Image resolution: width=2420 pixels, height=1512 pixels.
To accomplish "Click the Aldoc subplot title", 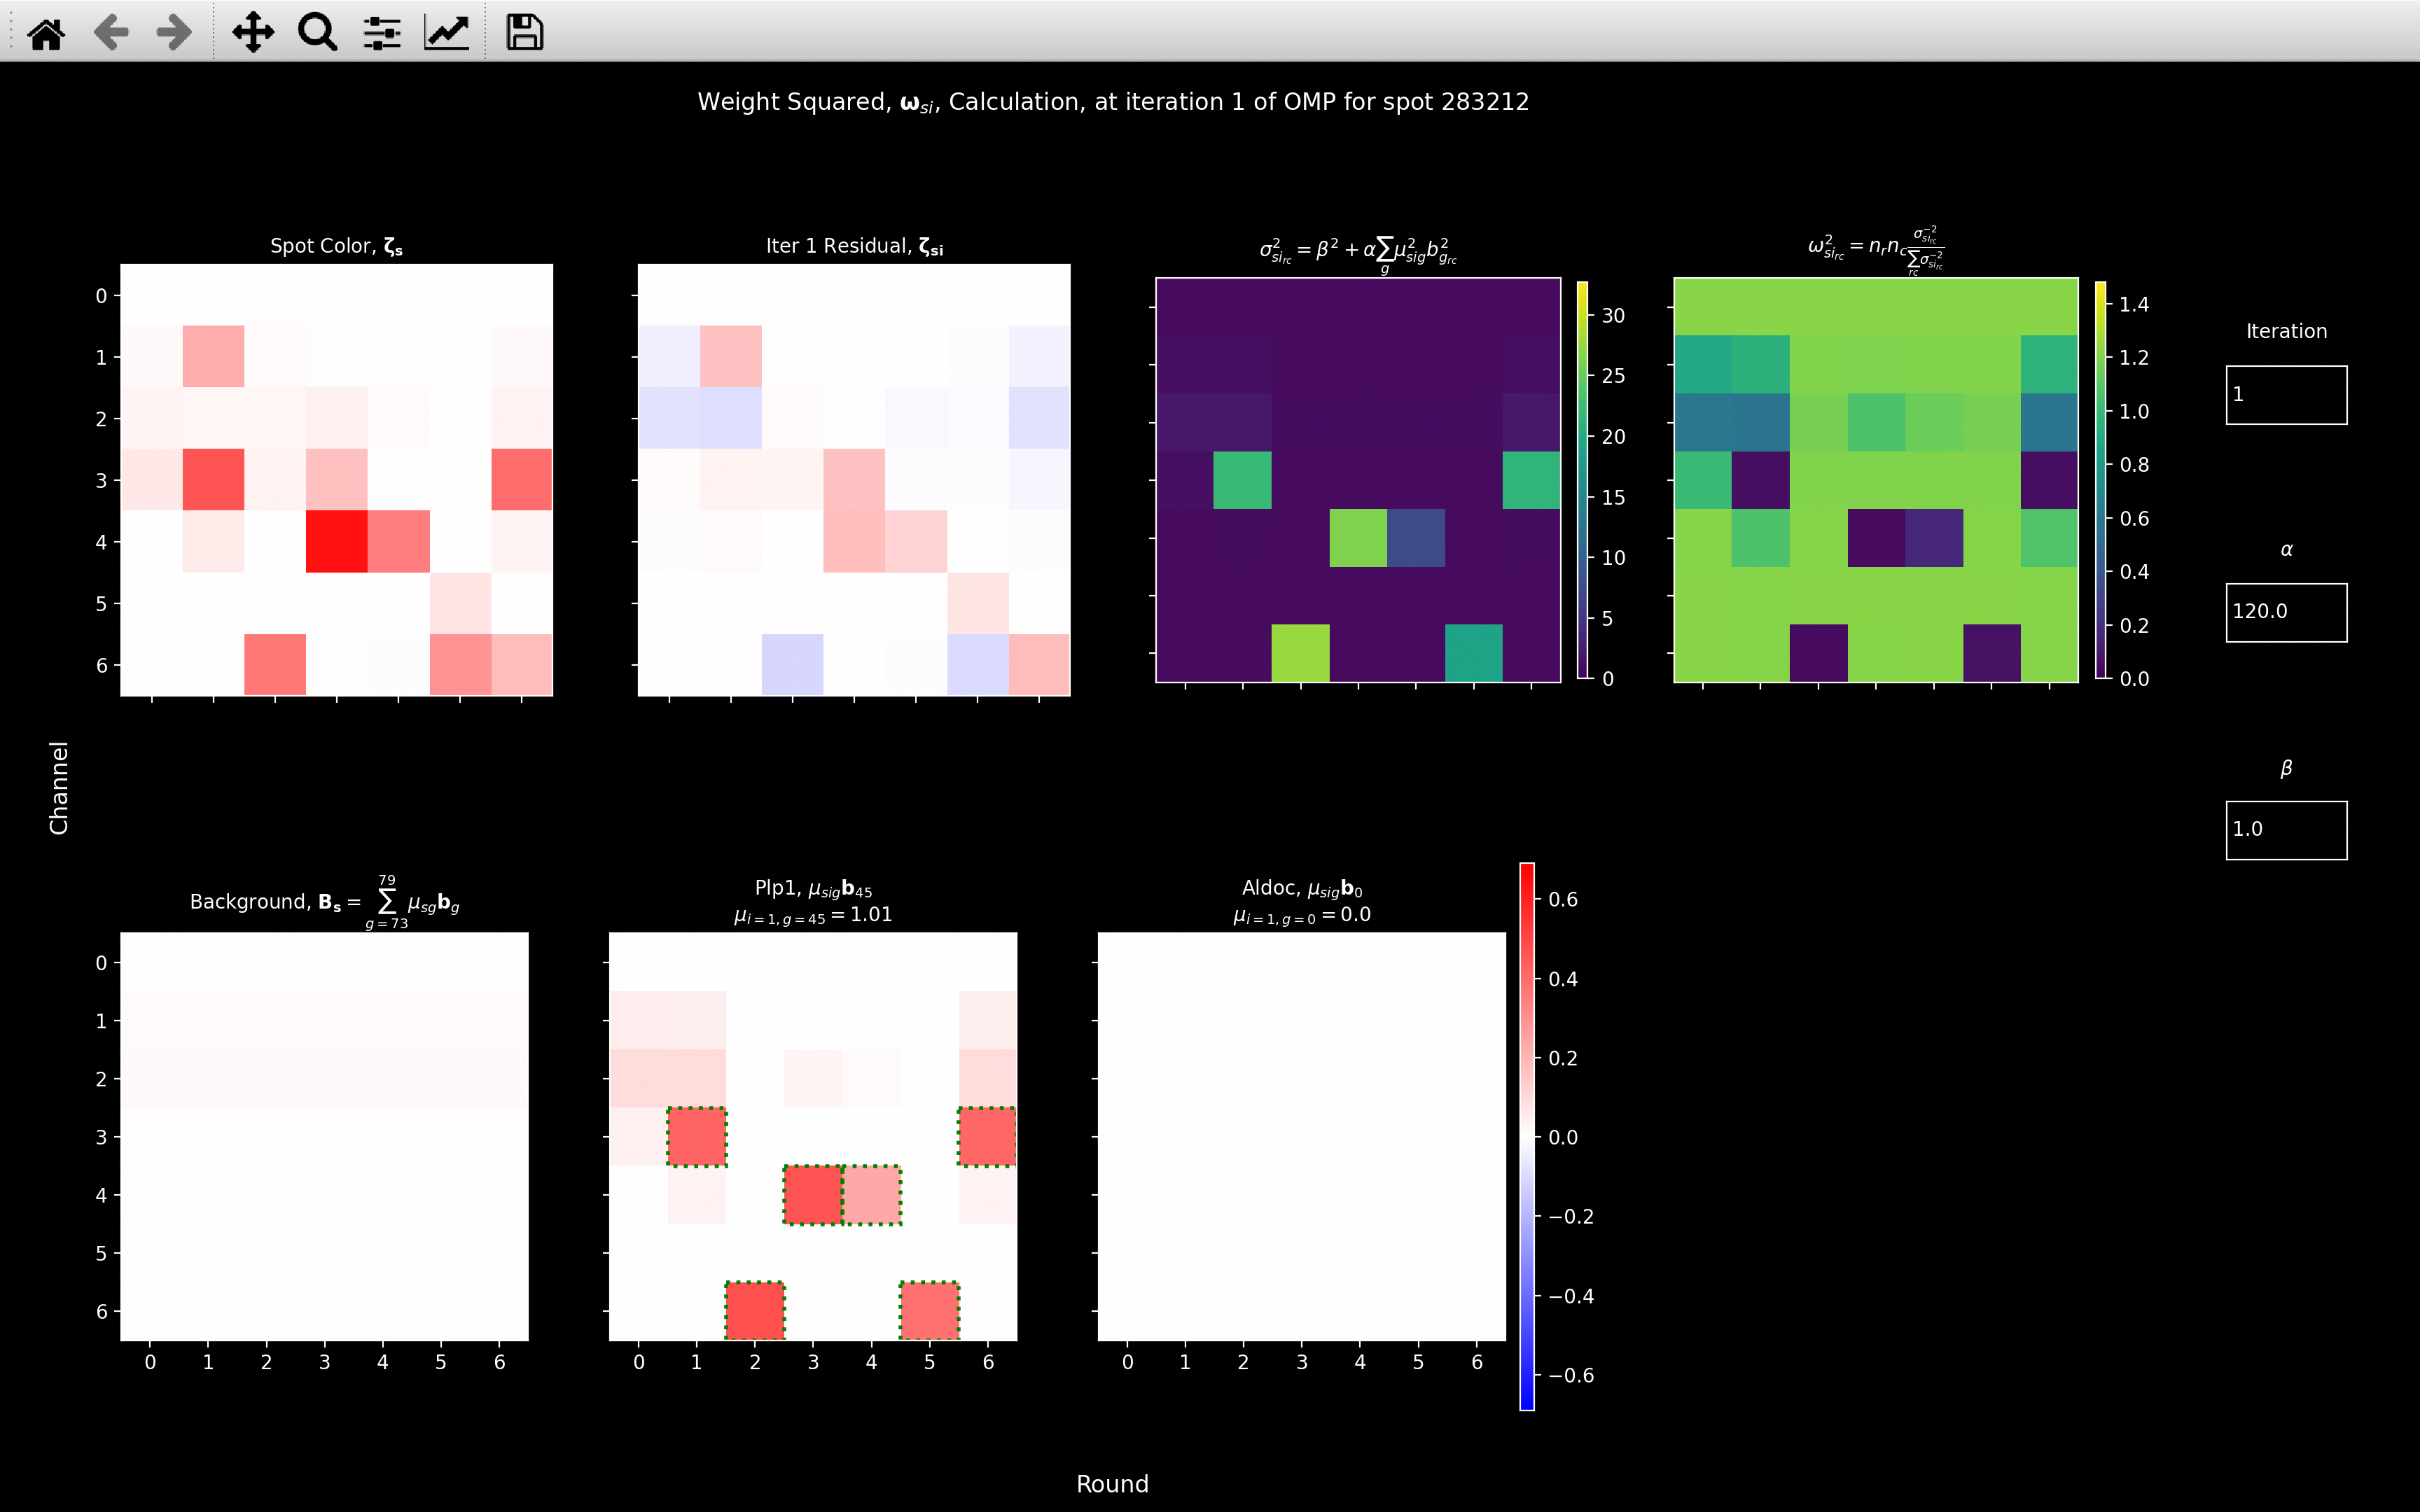I will (1302, 901).
